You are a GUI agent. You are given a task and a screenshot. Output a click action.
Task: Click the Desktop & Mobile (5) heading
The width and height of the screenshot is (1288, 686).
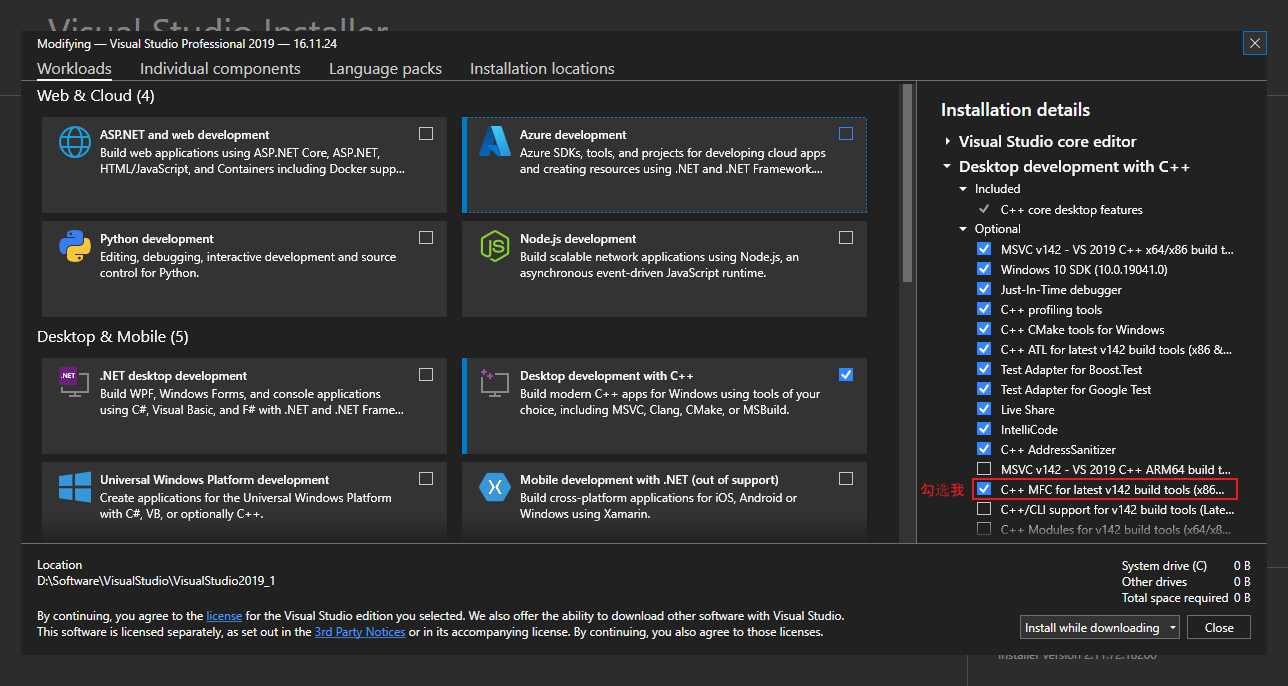[113, 337]
